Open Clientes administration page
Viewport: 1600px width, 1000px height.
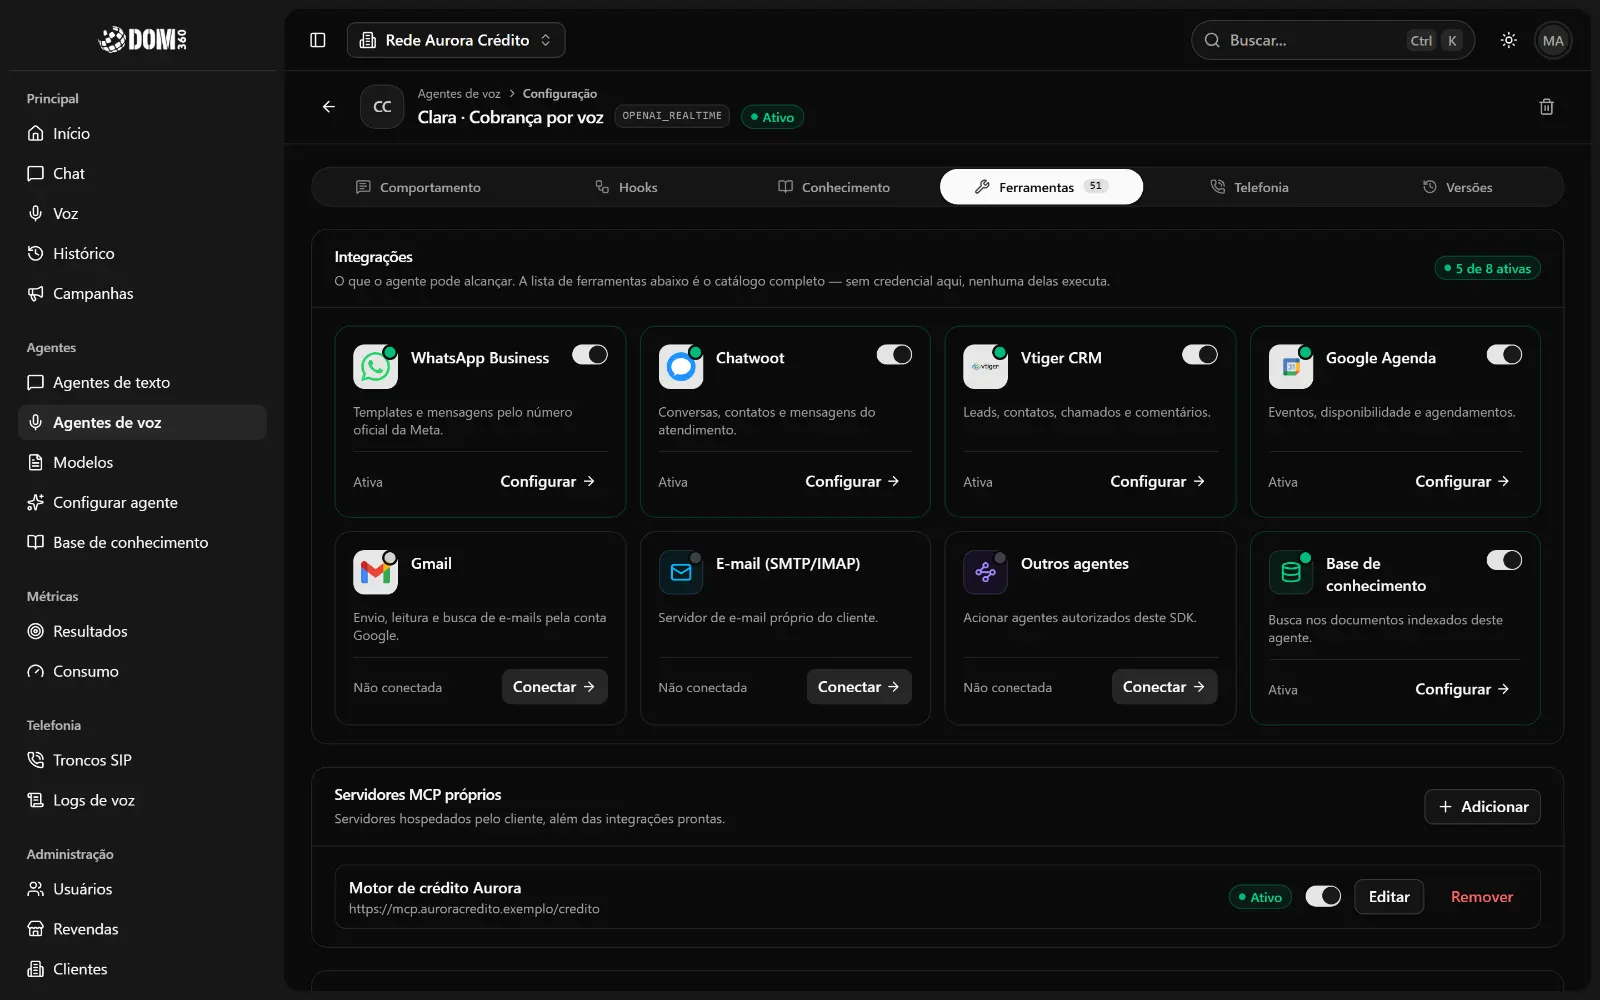(x=142, y=969)
